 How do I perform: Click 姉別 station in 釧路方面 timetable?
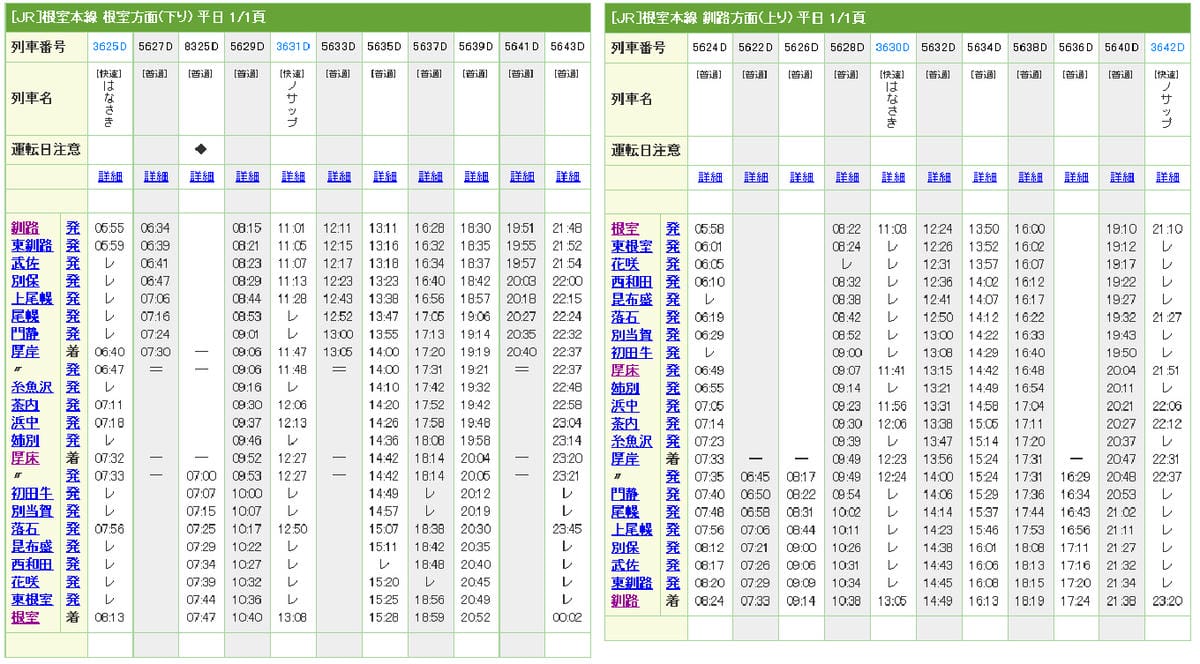point(625,387)
